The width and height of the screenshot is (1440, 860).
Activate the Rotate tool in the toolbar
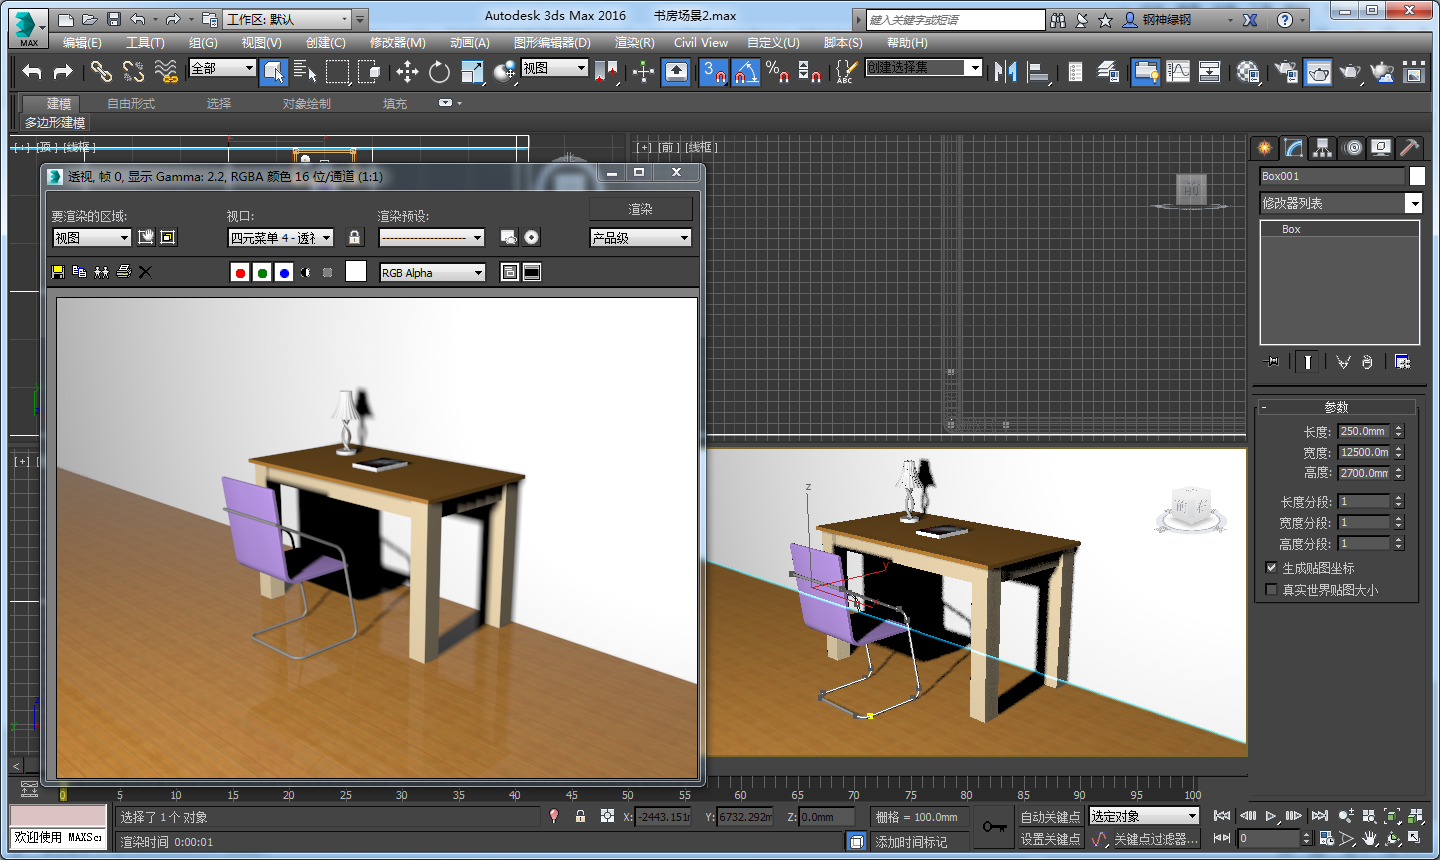pyautogui.click(x=439, y=71)
